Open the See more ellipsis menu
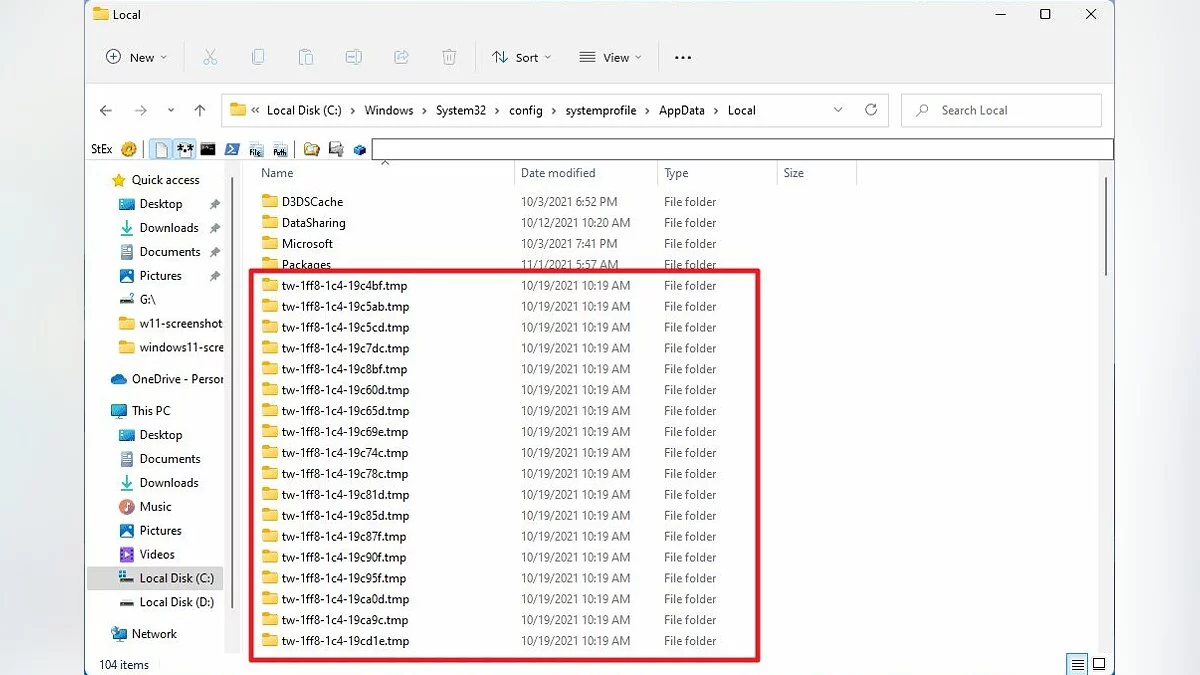 point(683,57)
